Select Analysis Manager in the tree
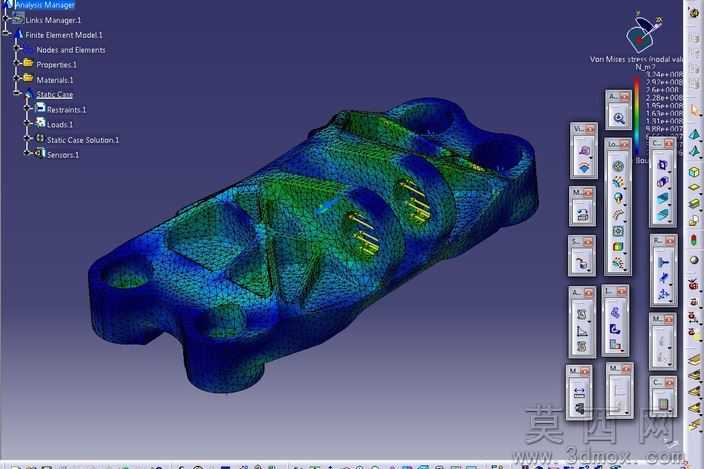This screenshot has height=469, width=704. click(45, 5)
